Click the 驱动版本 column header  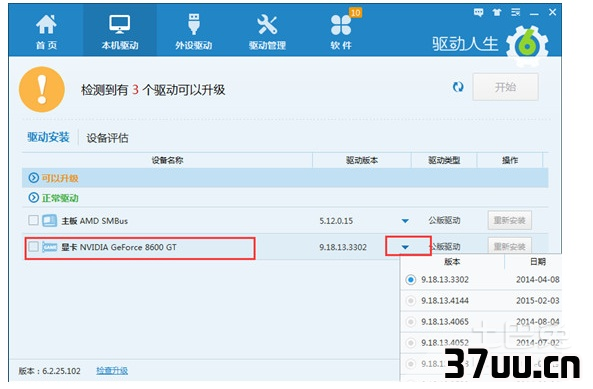(x=362, y=160)
